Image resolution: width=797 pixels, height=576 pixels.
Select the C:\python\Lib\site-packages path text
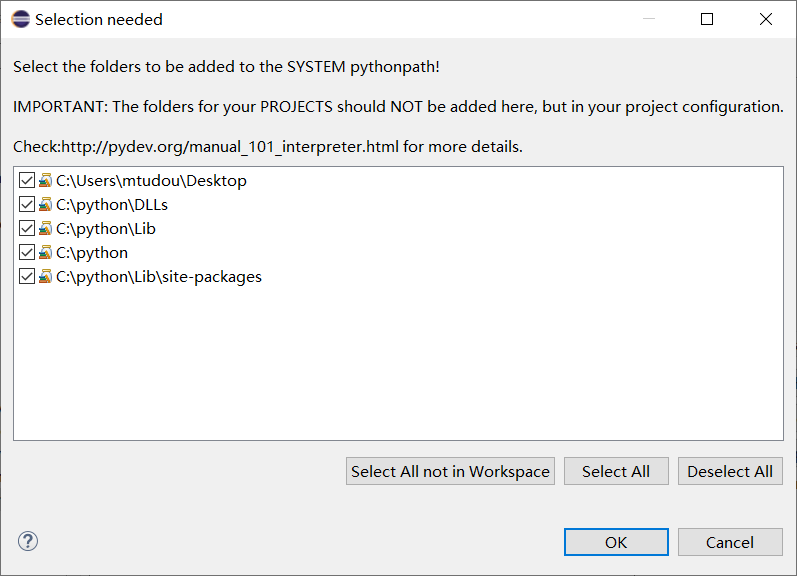point(159,277)
